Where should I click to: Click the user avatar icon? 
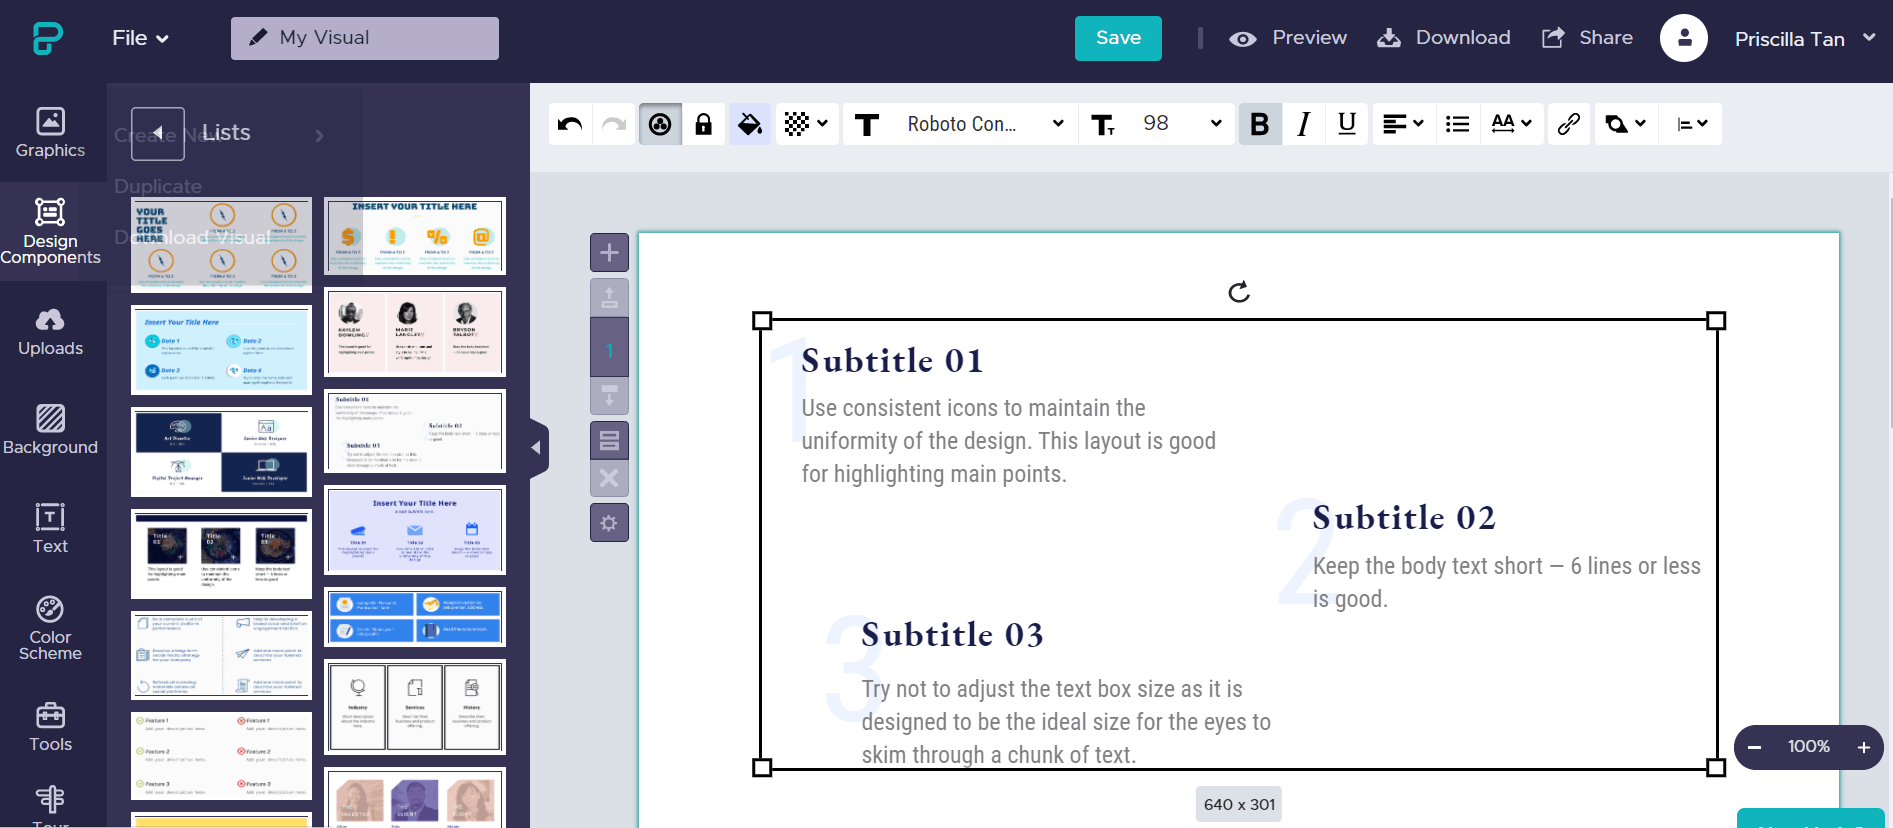1684,38
